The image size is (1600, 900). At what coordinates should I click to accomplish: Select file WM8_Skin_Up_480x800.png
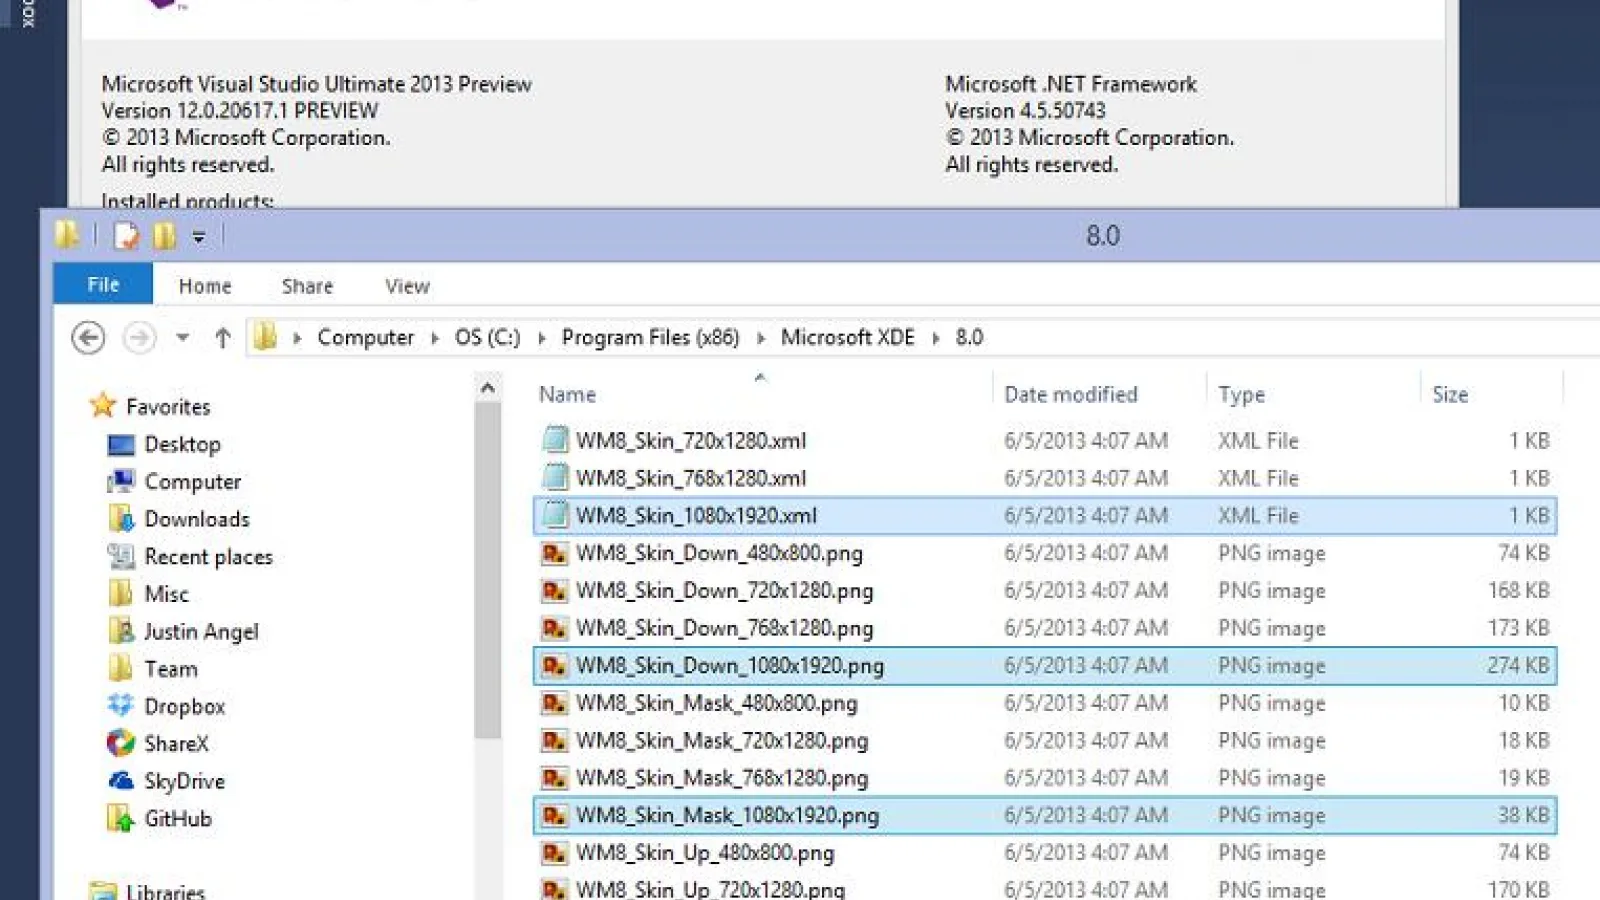[x=1045, y=853]
